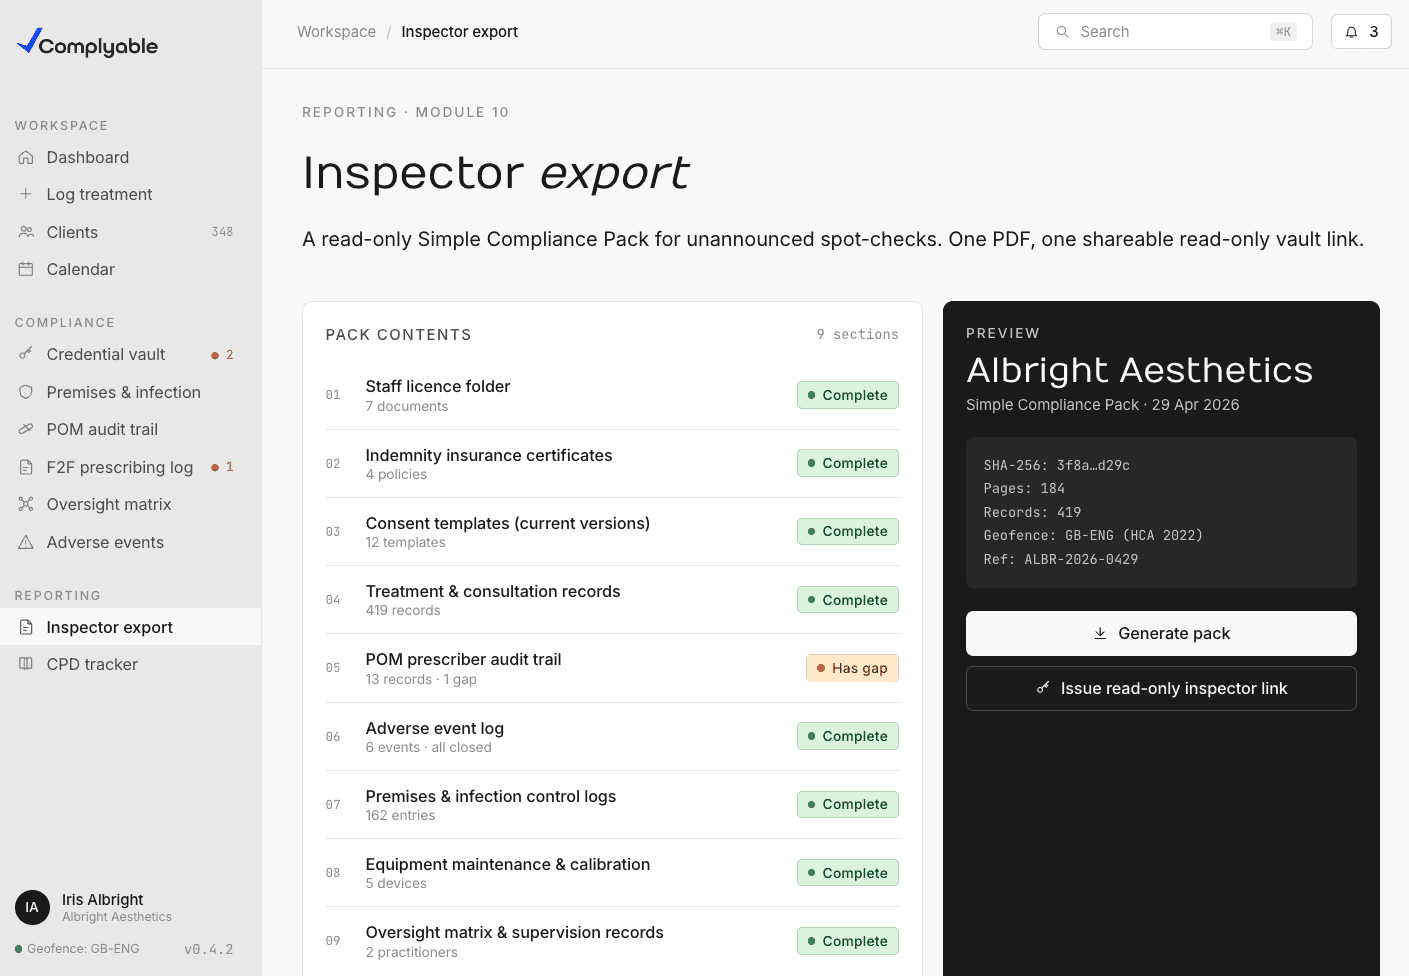Click the Clients count 348
The width and height of the screenshot is (1409, 976).
tap(222, 232)
